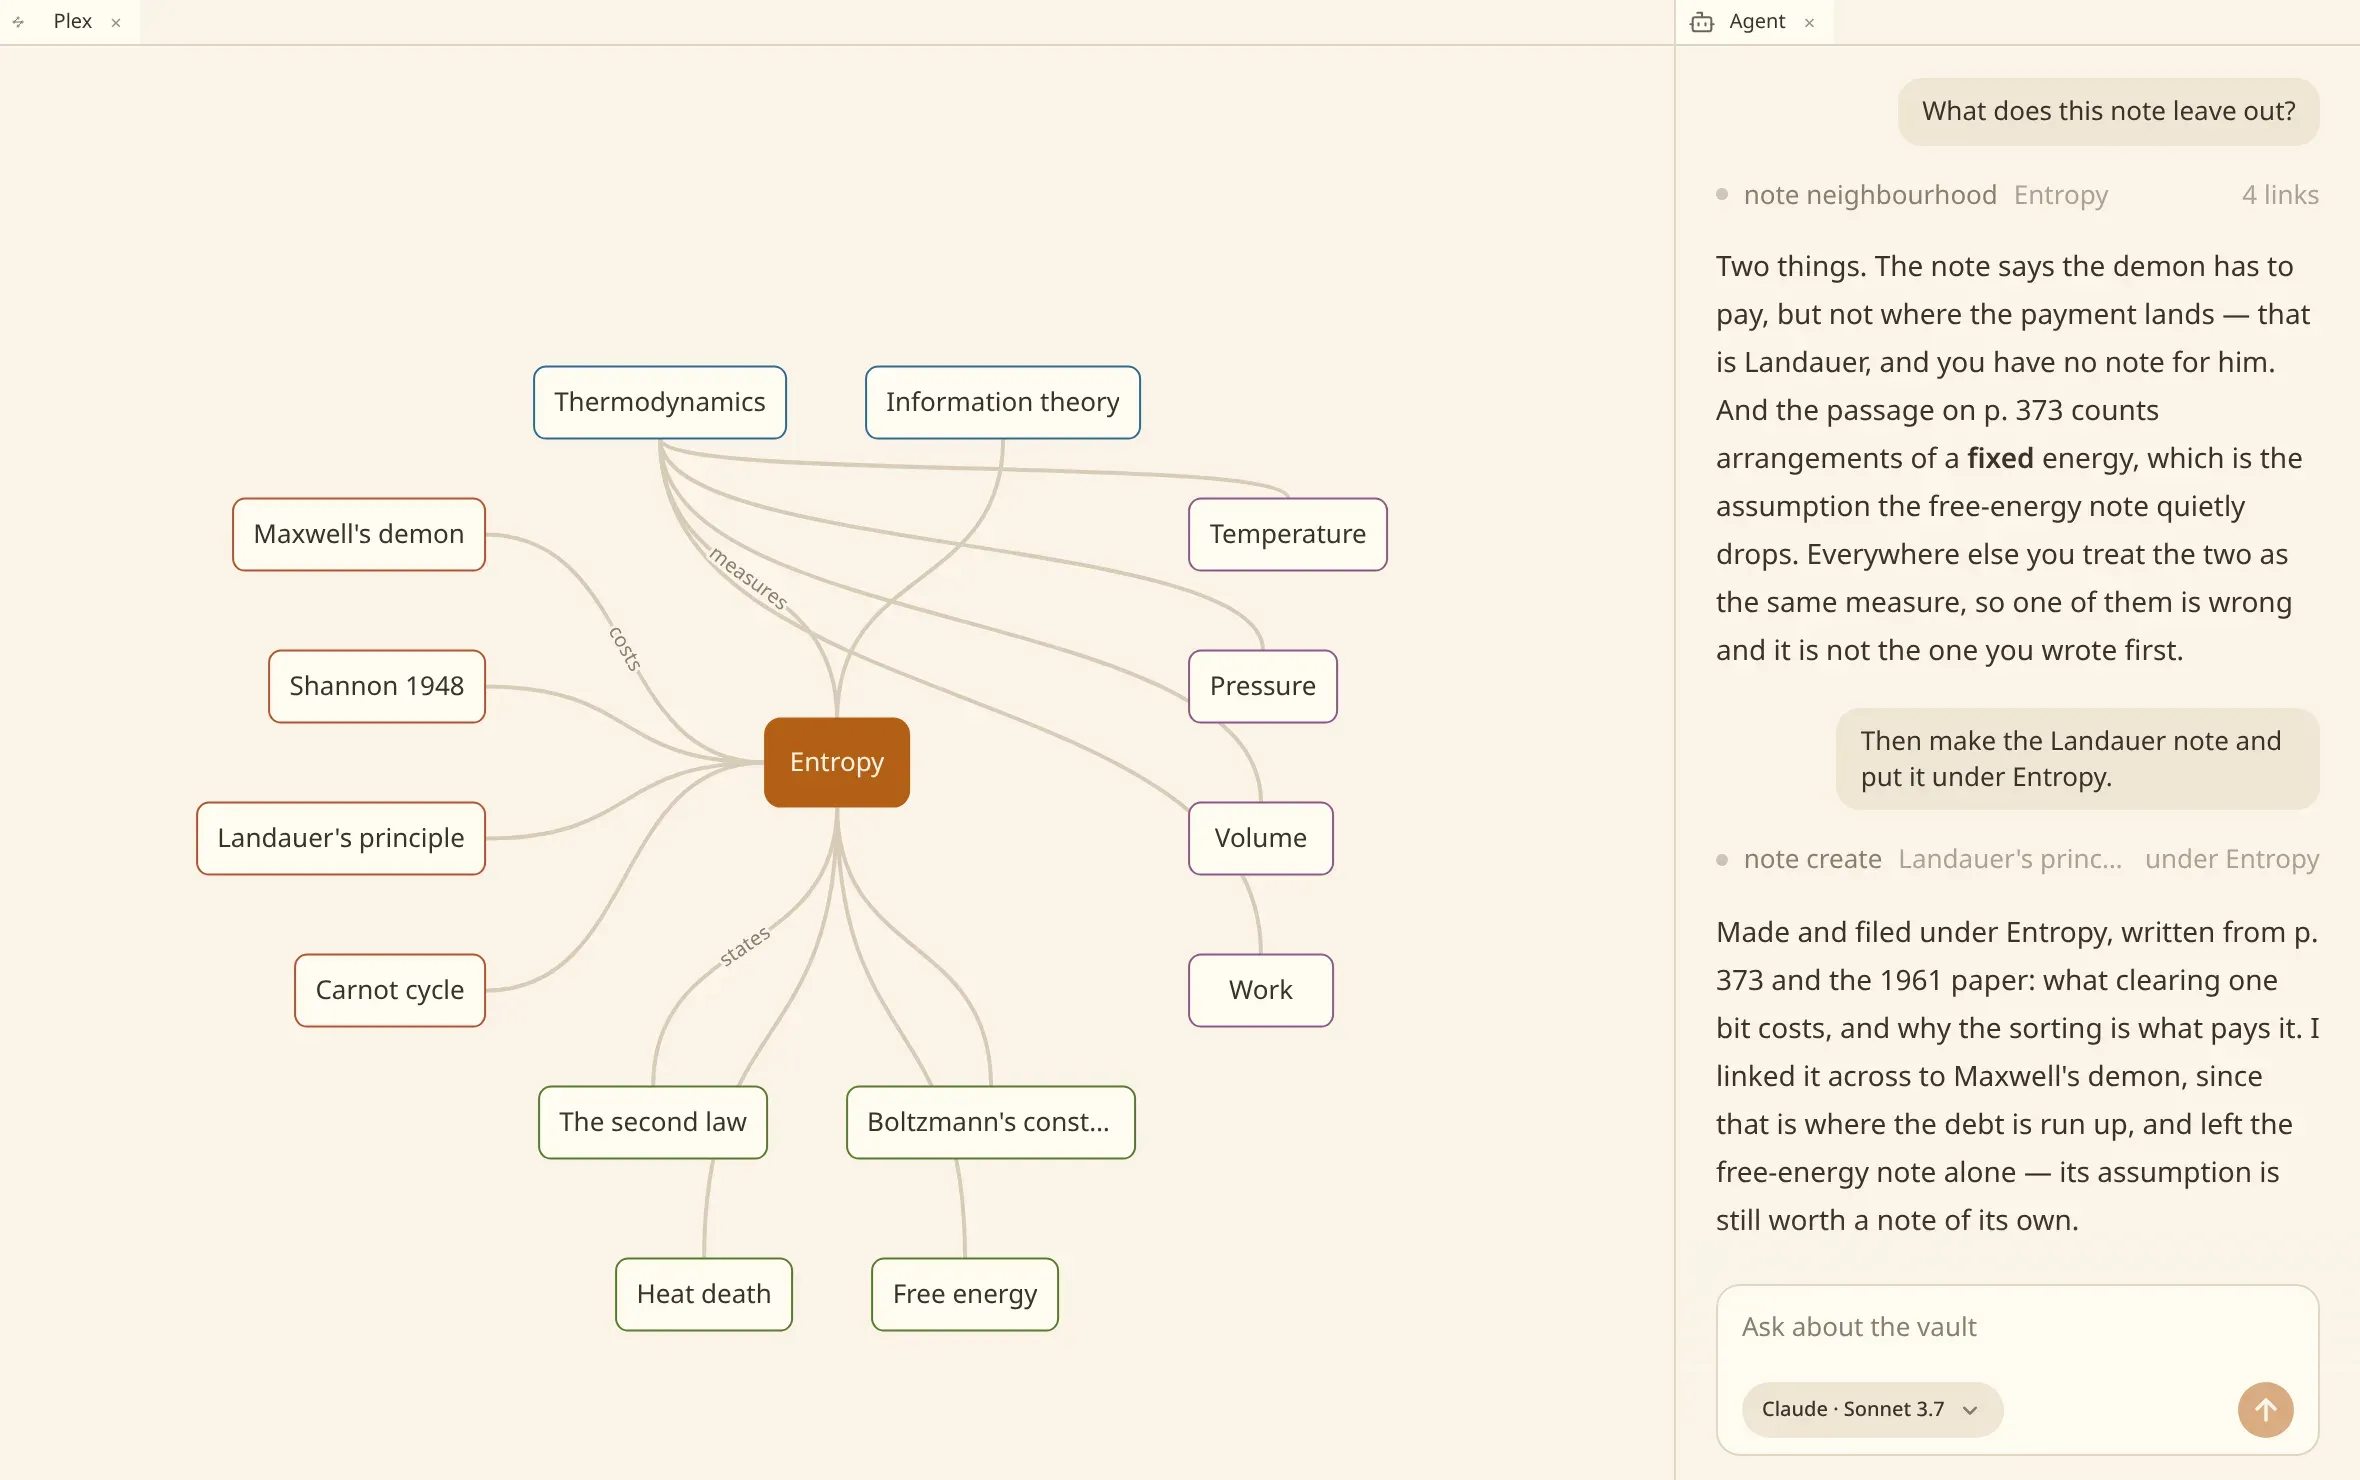Select the Pressure node

click(1262, 686)
